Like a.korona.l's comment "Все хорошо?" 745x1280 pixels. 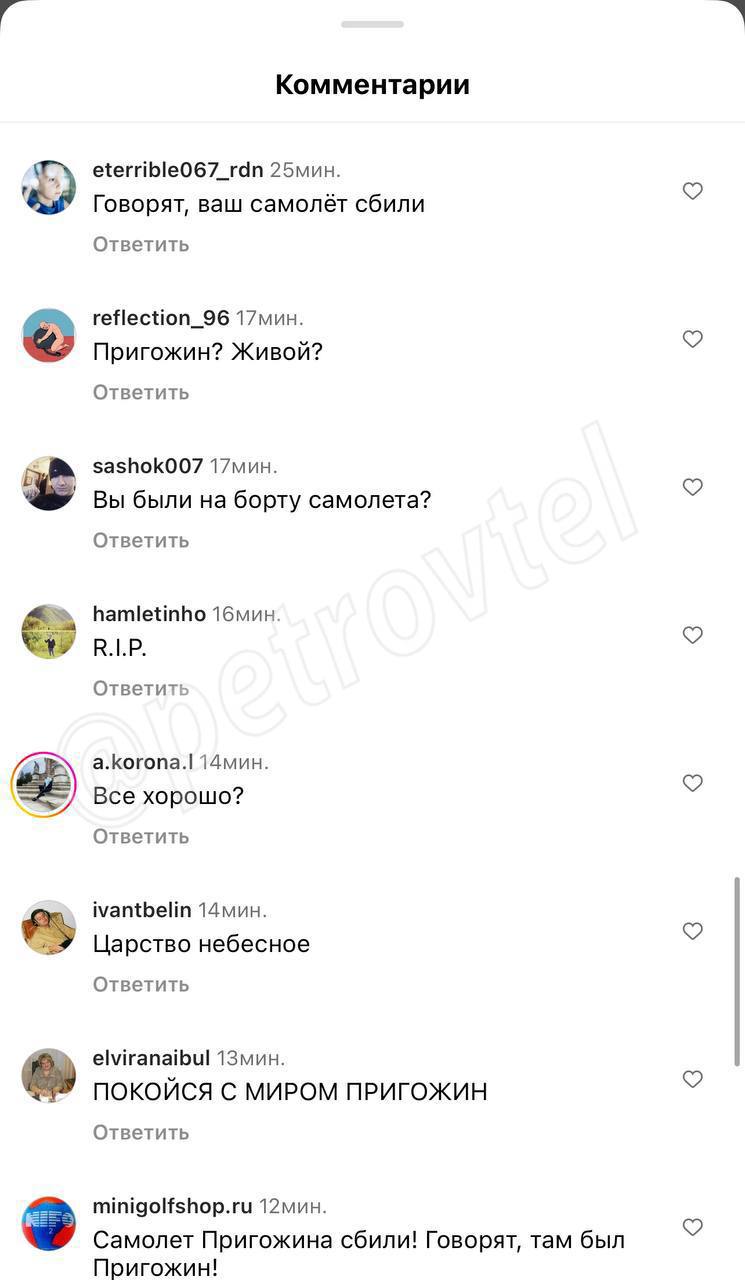pos(692,783)
